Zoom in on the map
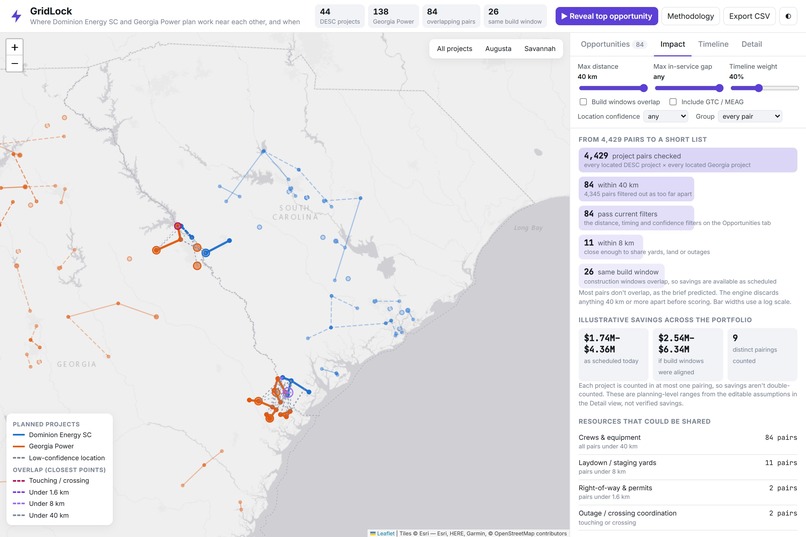Image resolution: width=806 pixels, height=537 pixels. [x=14, y=47]
